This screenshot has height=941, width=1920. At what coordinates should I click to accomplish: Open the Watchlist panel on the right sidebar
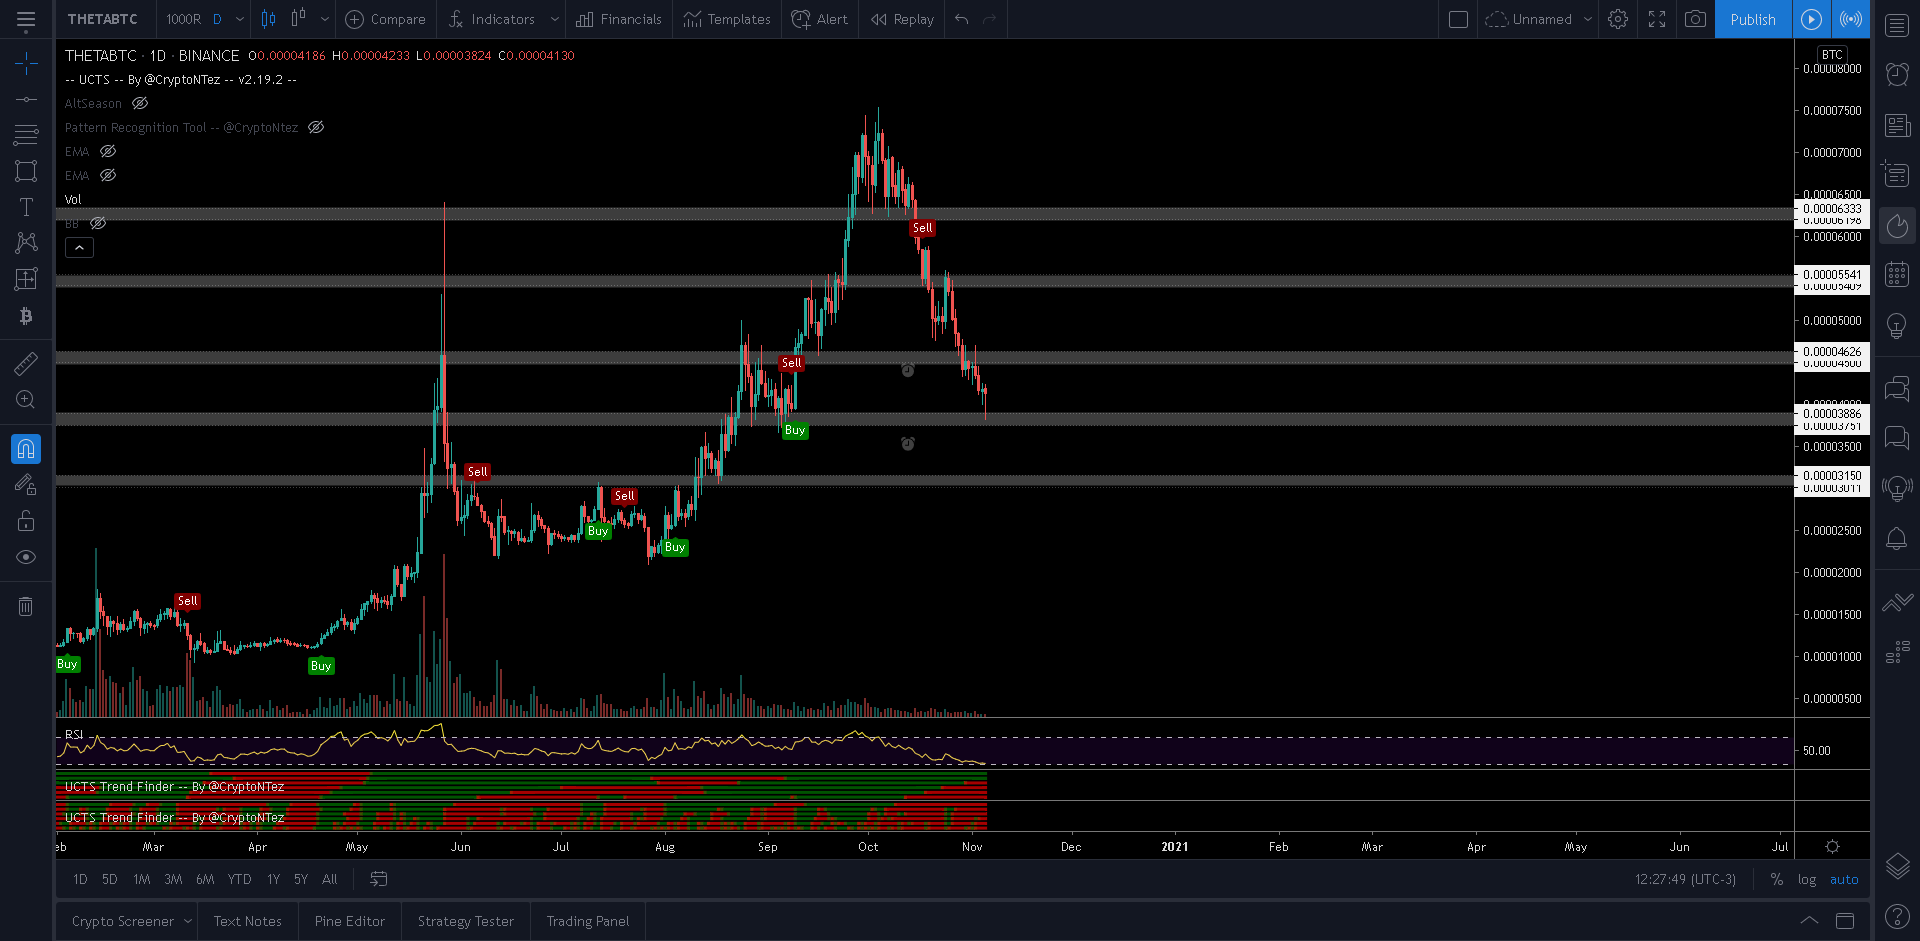click(x=1896, y=25)
